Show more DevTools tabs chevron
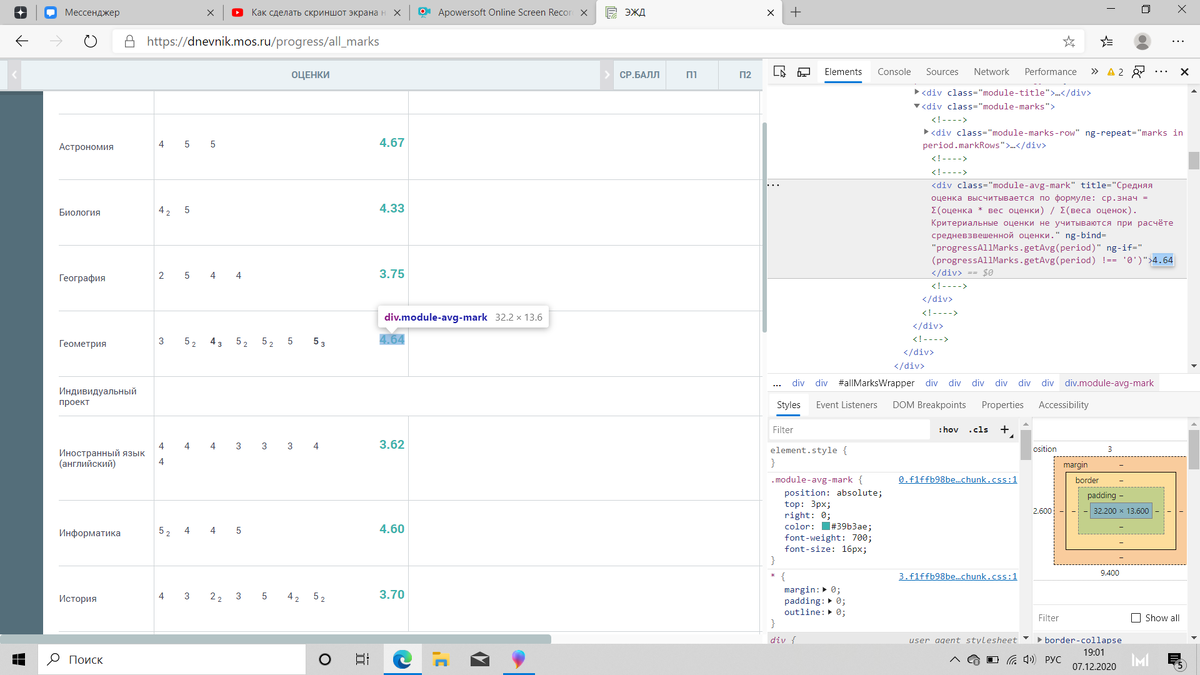This screenshot has height=675, width=1200. click(1094, 72)
